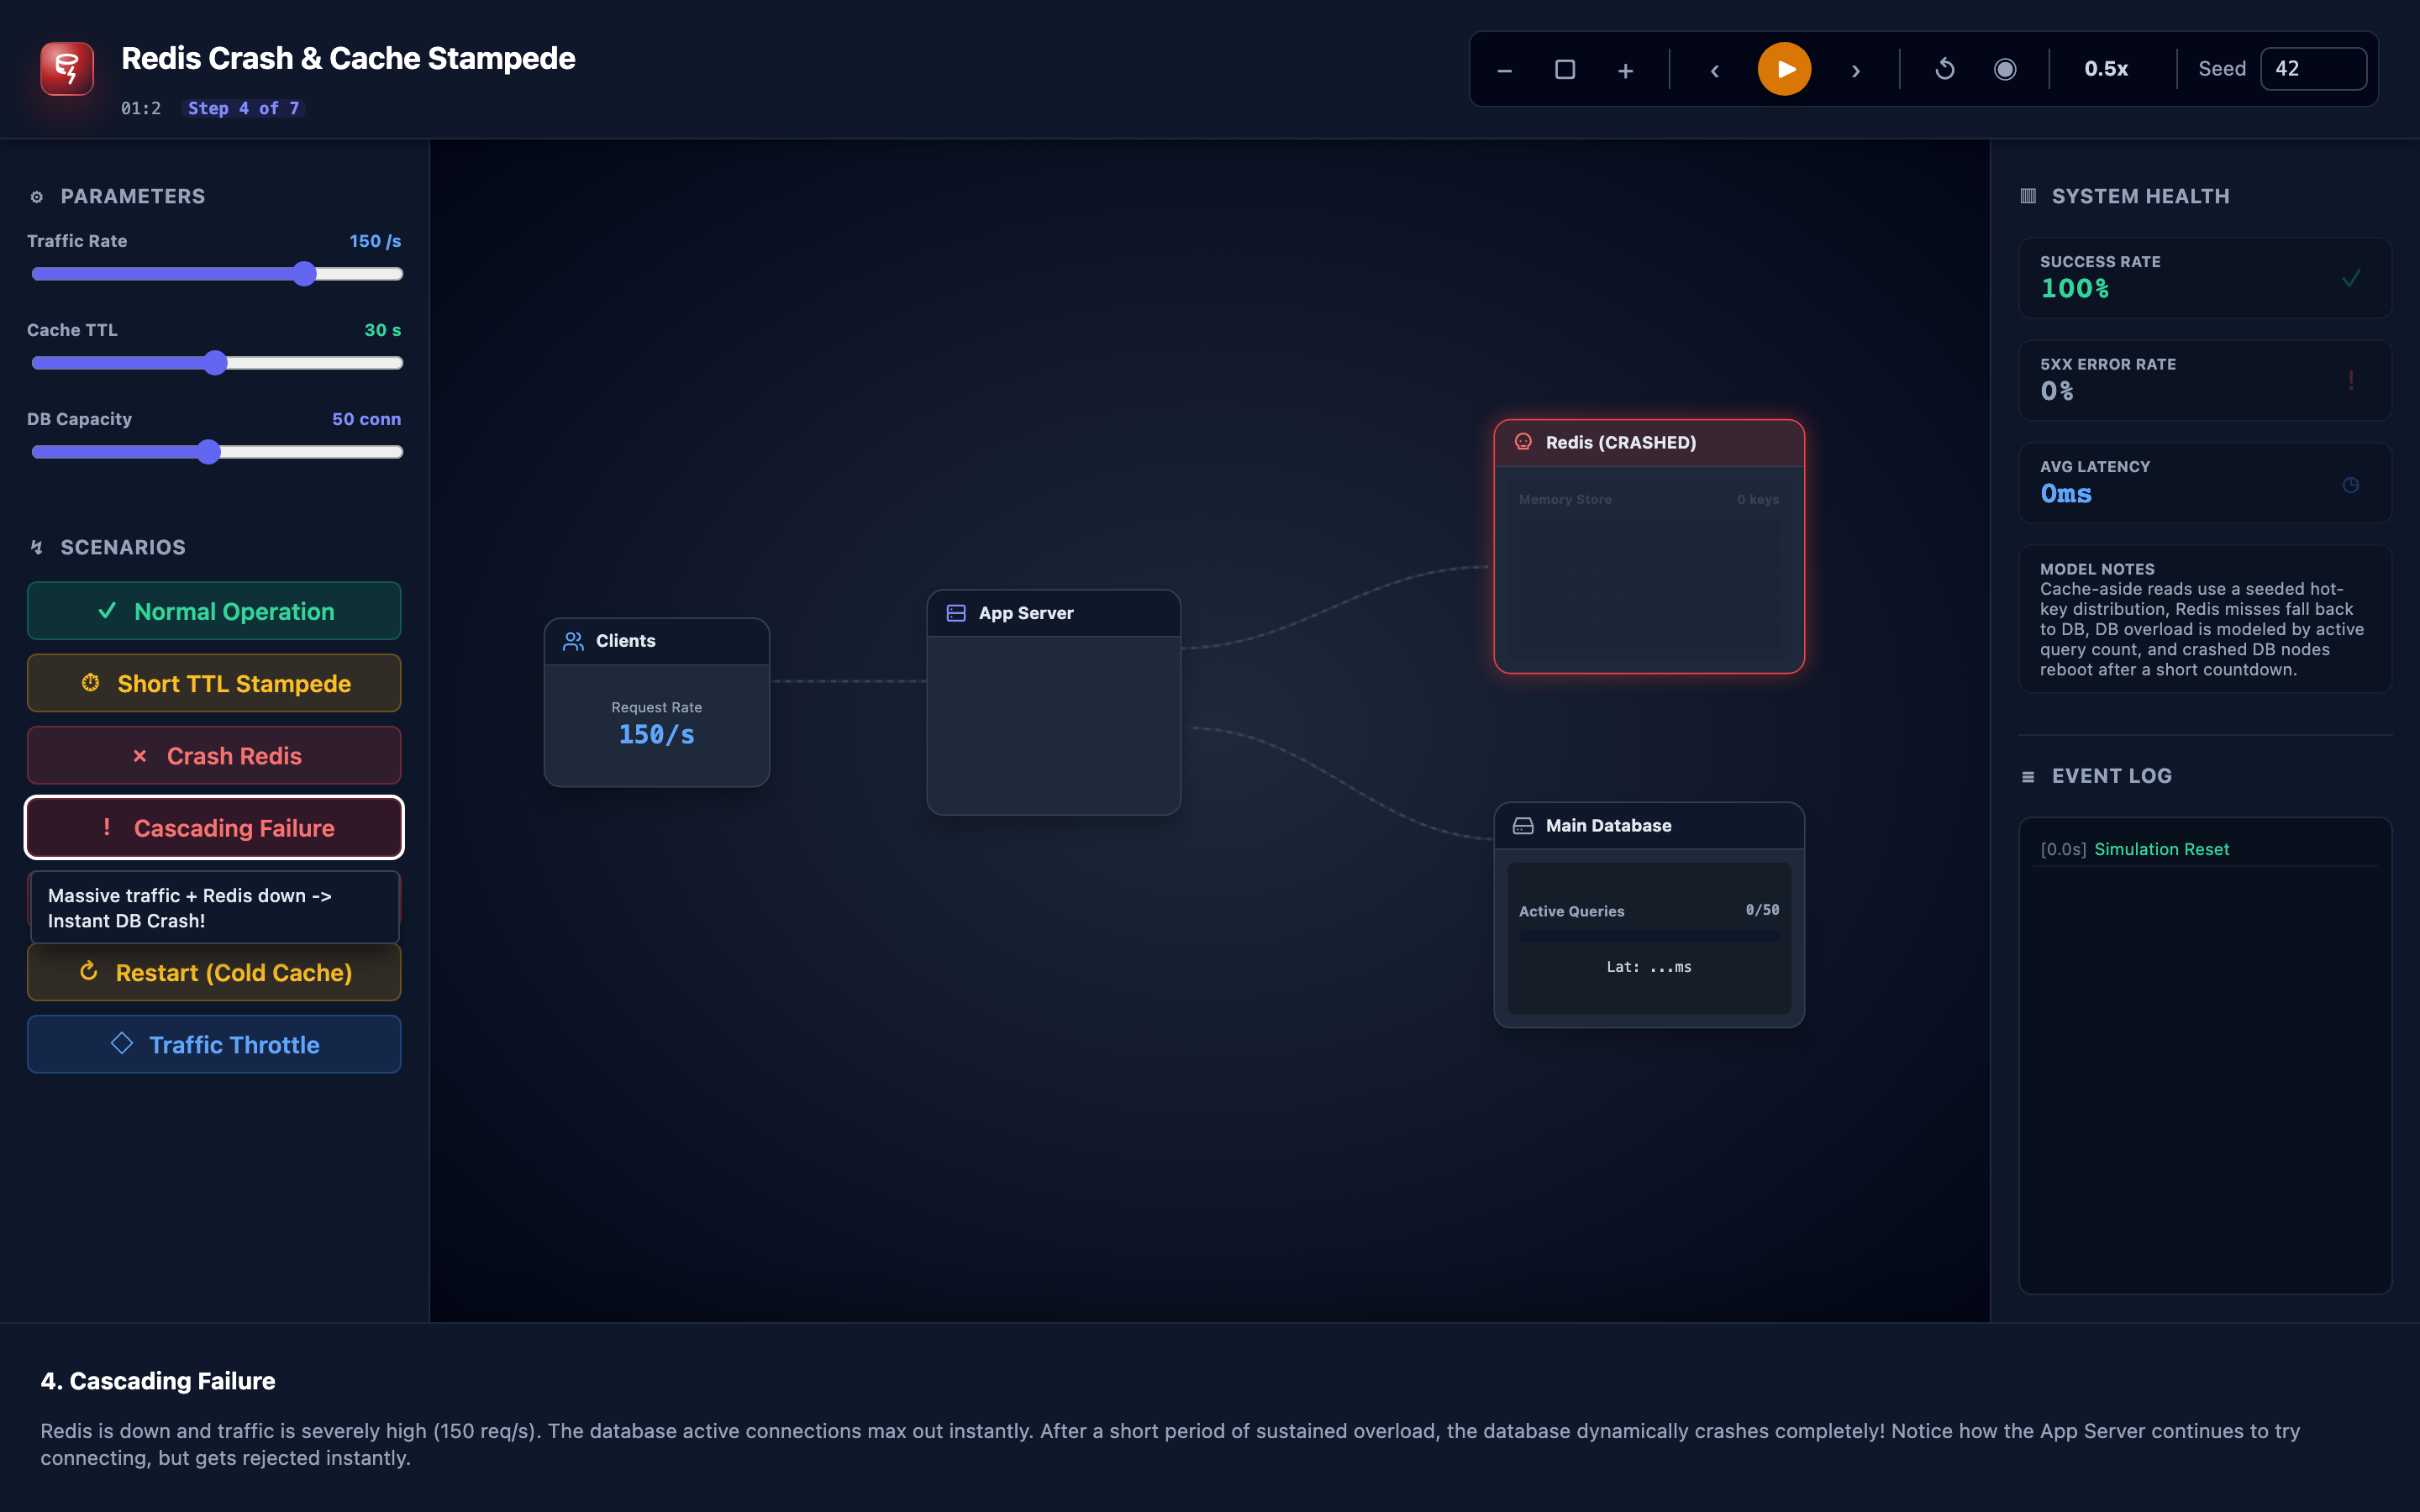
Task: Select the Normal Operation scenario
Action: click(x=214, y=611)
